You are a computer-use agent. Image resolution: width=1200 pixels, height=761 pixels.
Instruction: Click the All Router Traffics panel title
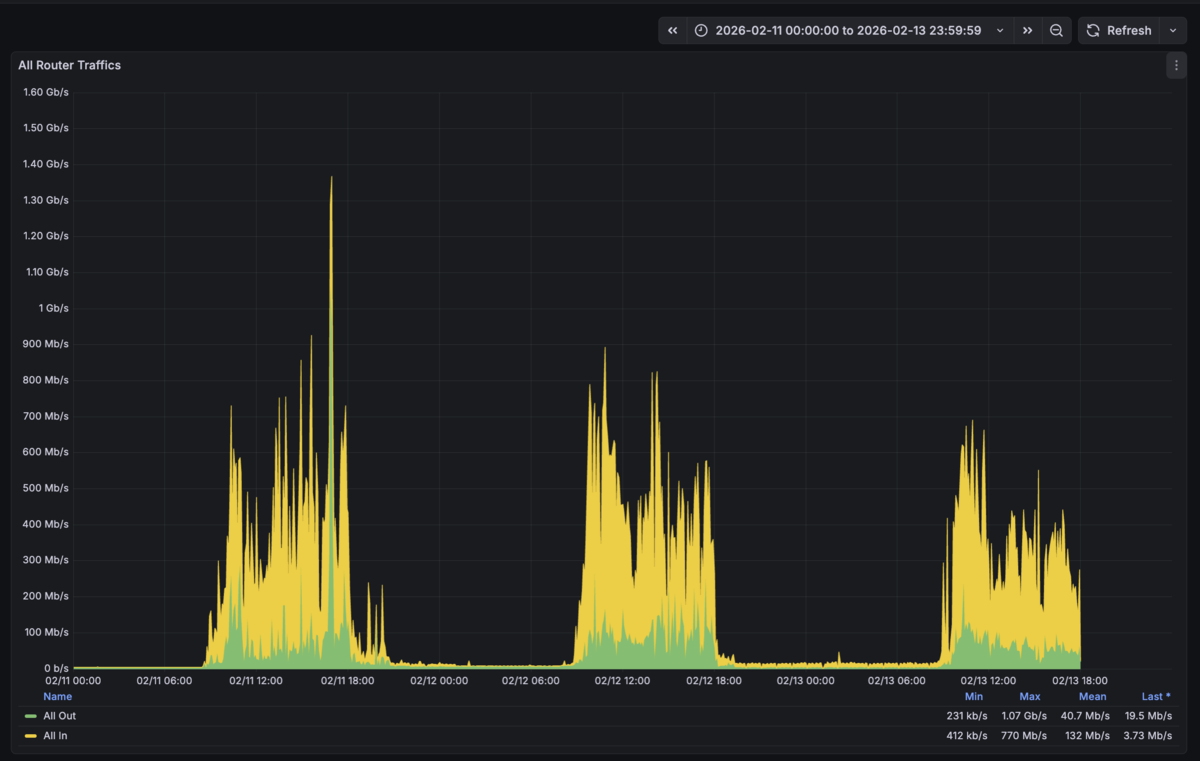coord(69,65)
